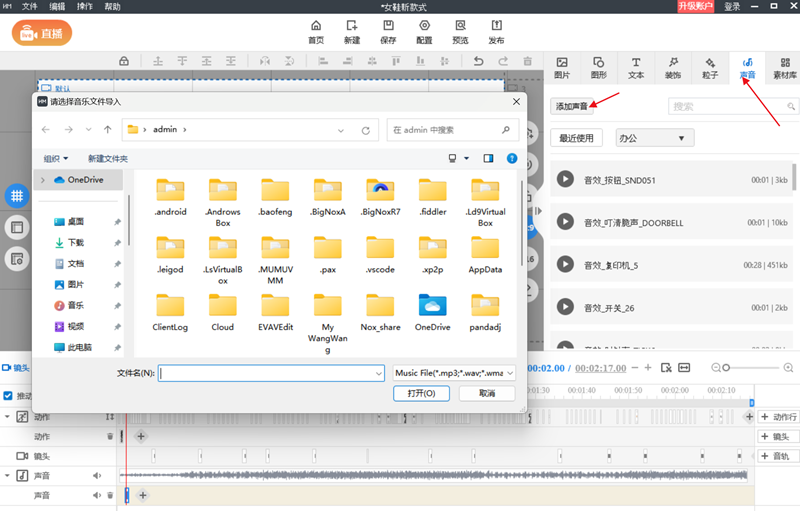The image size is (800, 511).
Task: Mute the main 声音 track
Action: pos(96,476)
